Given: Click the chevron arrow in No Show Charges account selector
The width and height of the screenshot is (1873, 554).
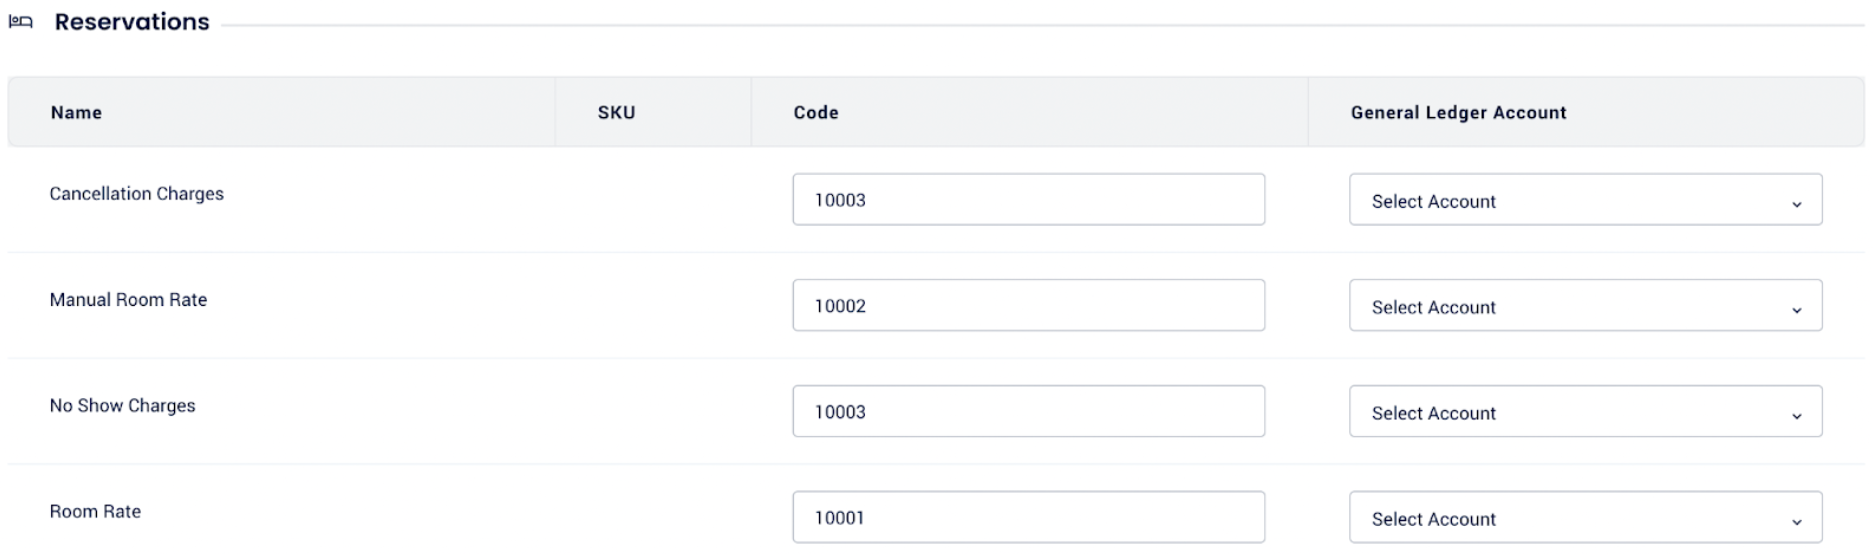Looking at the screenshot, I should pyautogui.click(x=1796, y=415).
